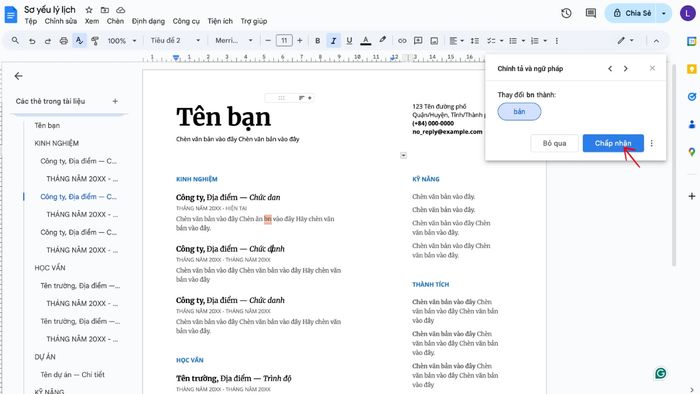Increase the font size
Image resolution: width=700 pixels, height=394 pixels.
pyautogui.click(x=300, y=41)
